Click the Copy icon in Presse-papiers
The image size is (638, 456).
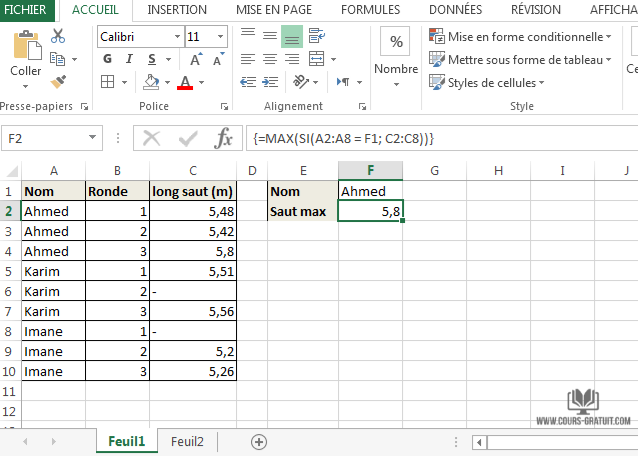(x=57, y=58)
